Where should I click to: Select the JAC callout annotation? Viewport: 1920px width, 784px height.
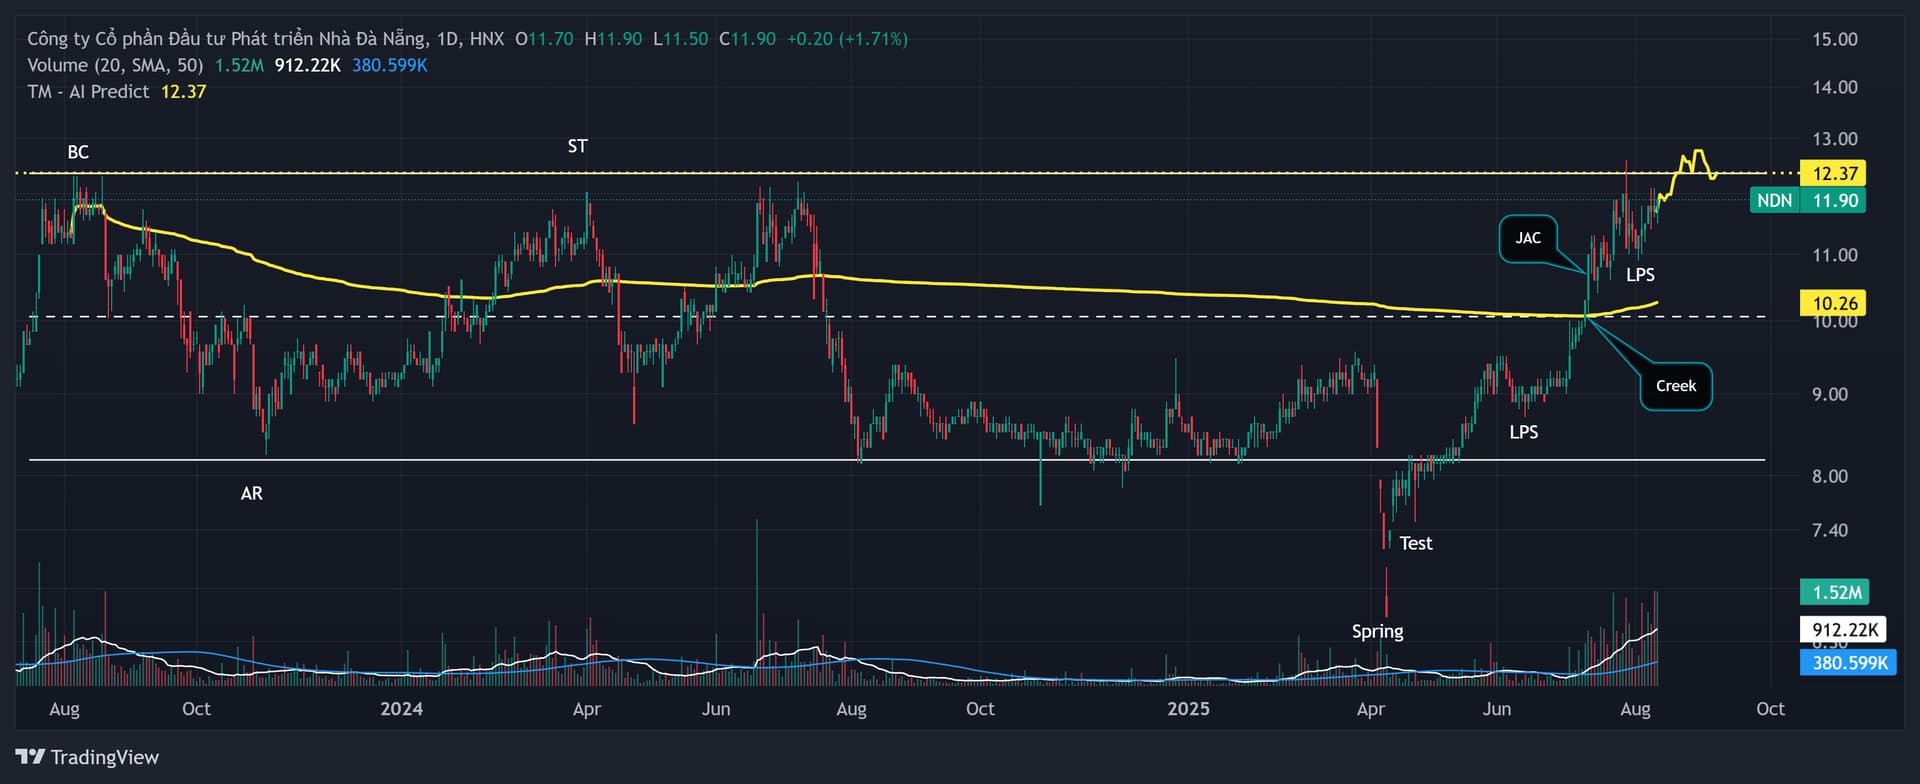[x=1527, y=238]
